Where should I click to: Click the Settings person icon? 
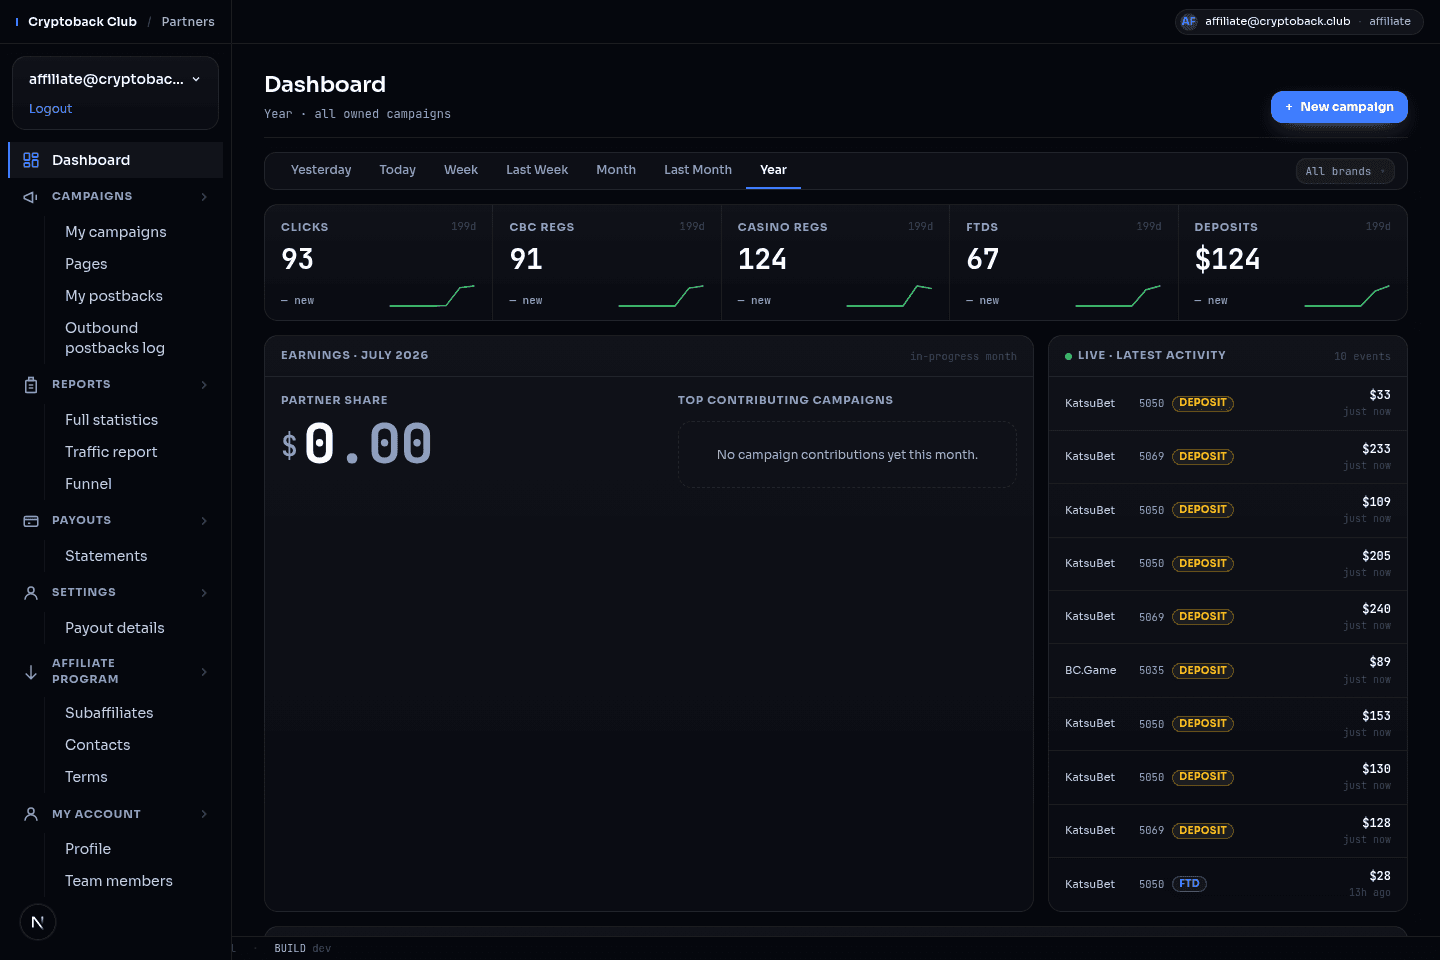click(x=31, y=593)
